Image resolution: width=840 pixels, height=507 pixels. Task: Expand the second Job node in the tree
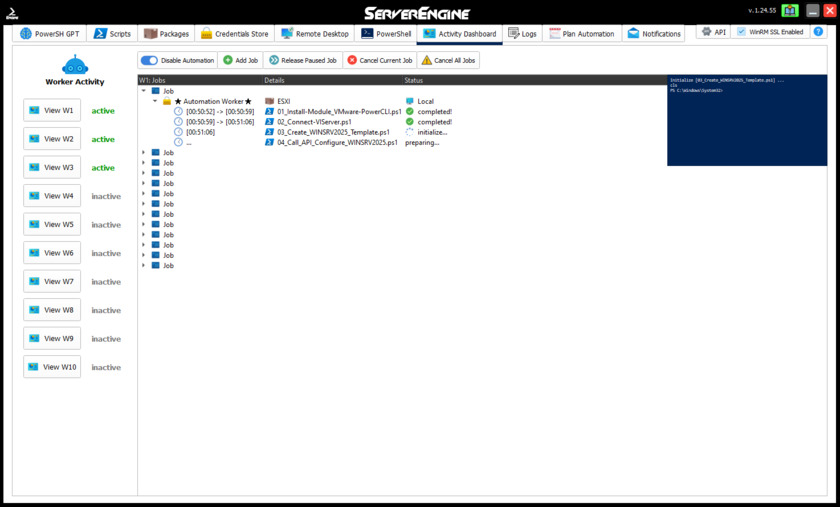[x=144, y=153]
